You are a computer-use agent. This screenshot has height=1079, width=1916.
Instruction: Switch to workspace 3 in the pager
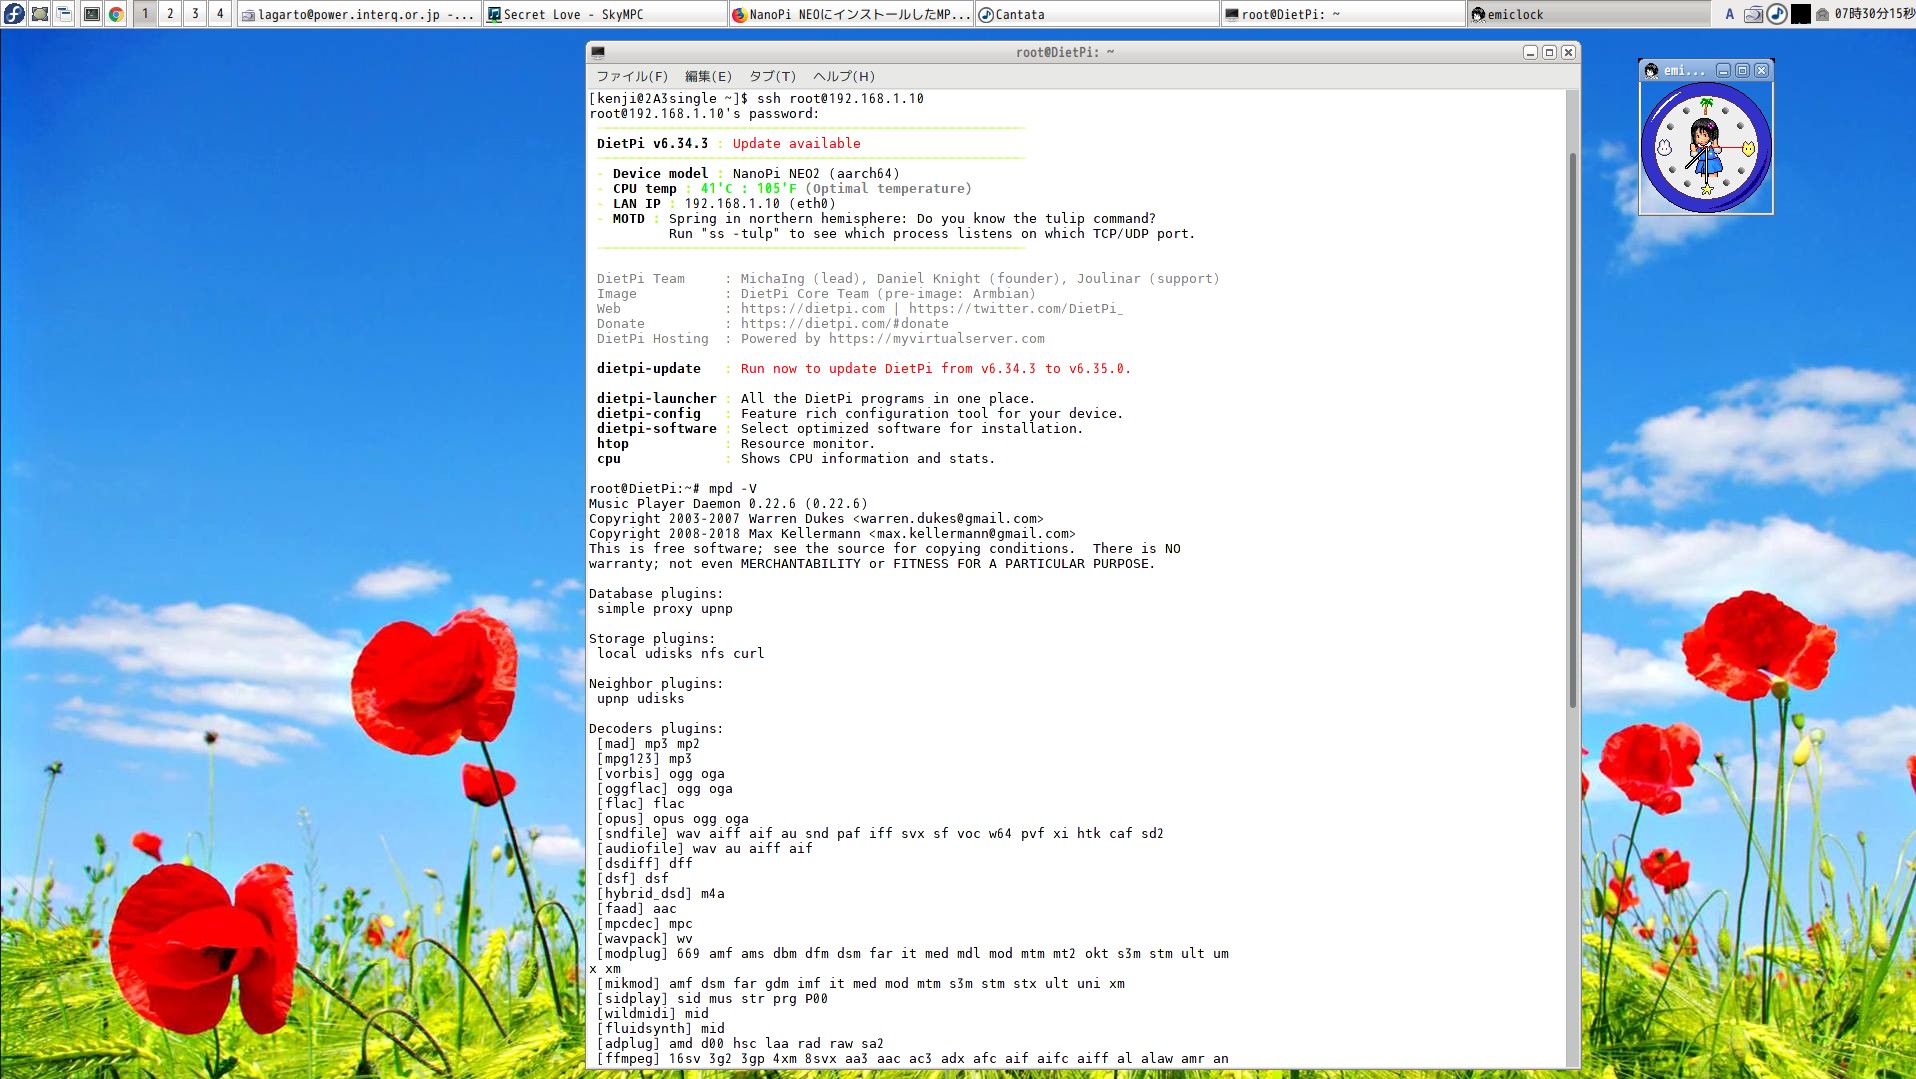click(x=195, y=13)
